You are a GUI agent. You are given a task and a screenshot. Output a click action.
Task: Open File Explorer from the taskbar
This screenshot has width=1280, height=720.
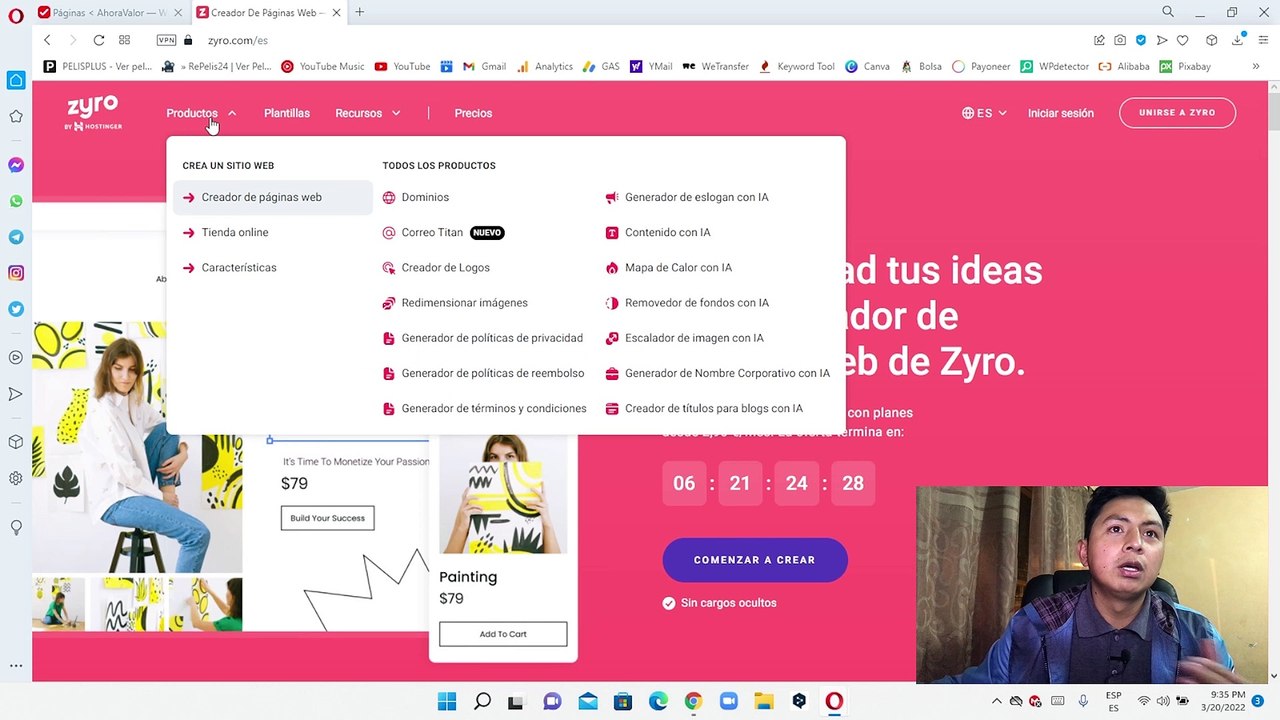coord(764,701)
